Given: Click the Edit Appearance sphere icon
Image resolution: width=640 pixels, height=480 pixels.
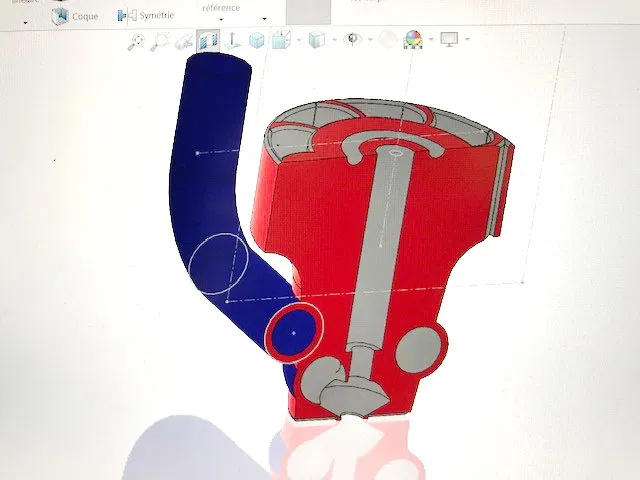Looking at the screenshot, I should [x=388, y=40].
